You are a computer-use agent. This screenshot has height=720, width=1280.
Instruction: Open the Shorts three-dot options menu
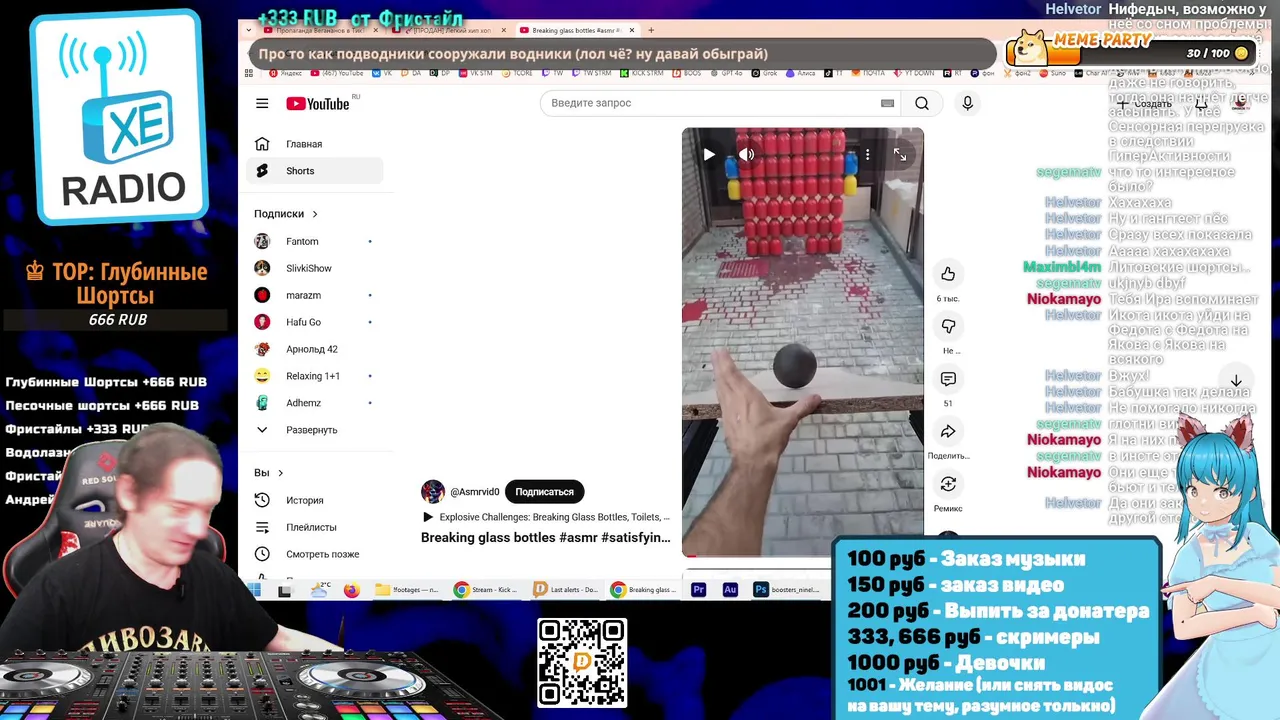(868, 154)
